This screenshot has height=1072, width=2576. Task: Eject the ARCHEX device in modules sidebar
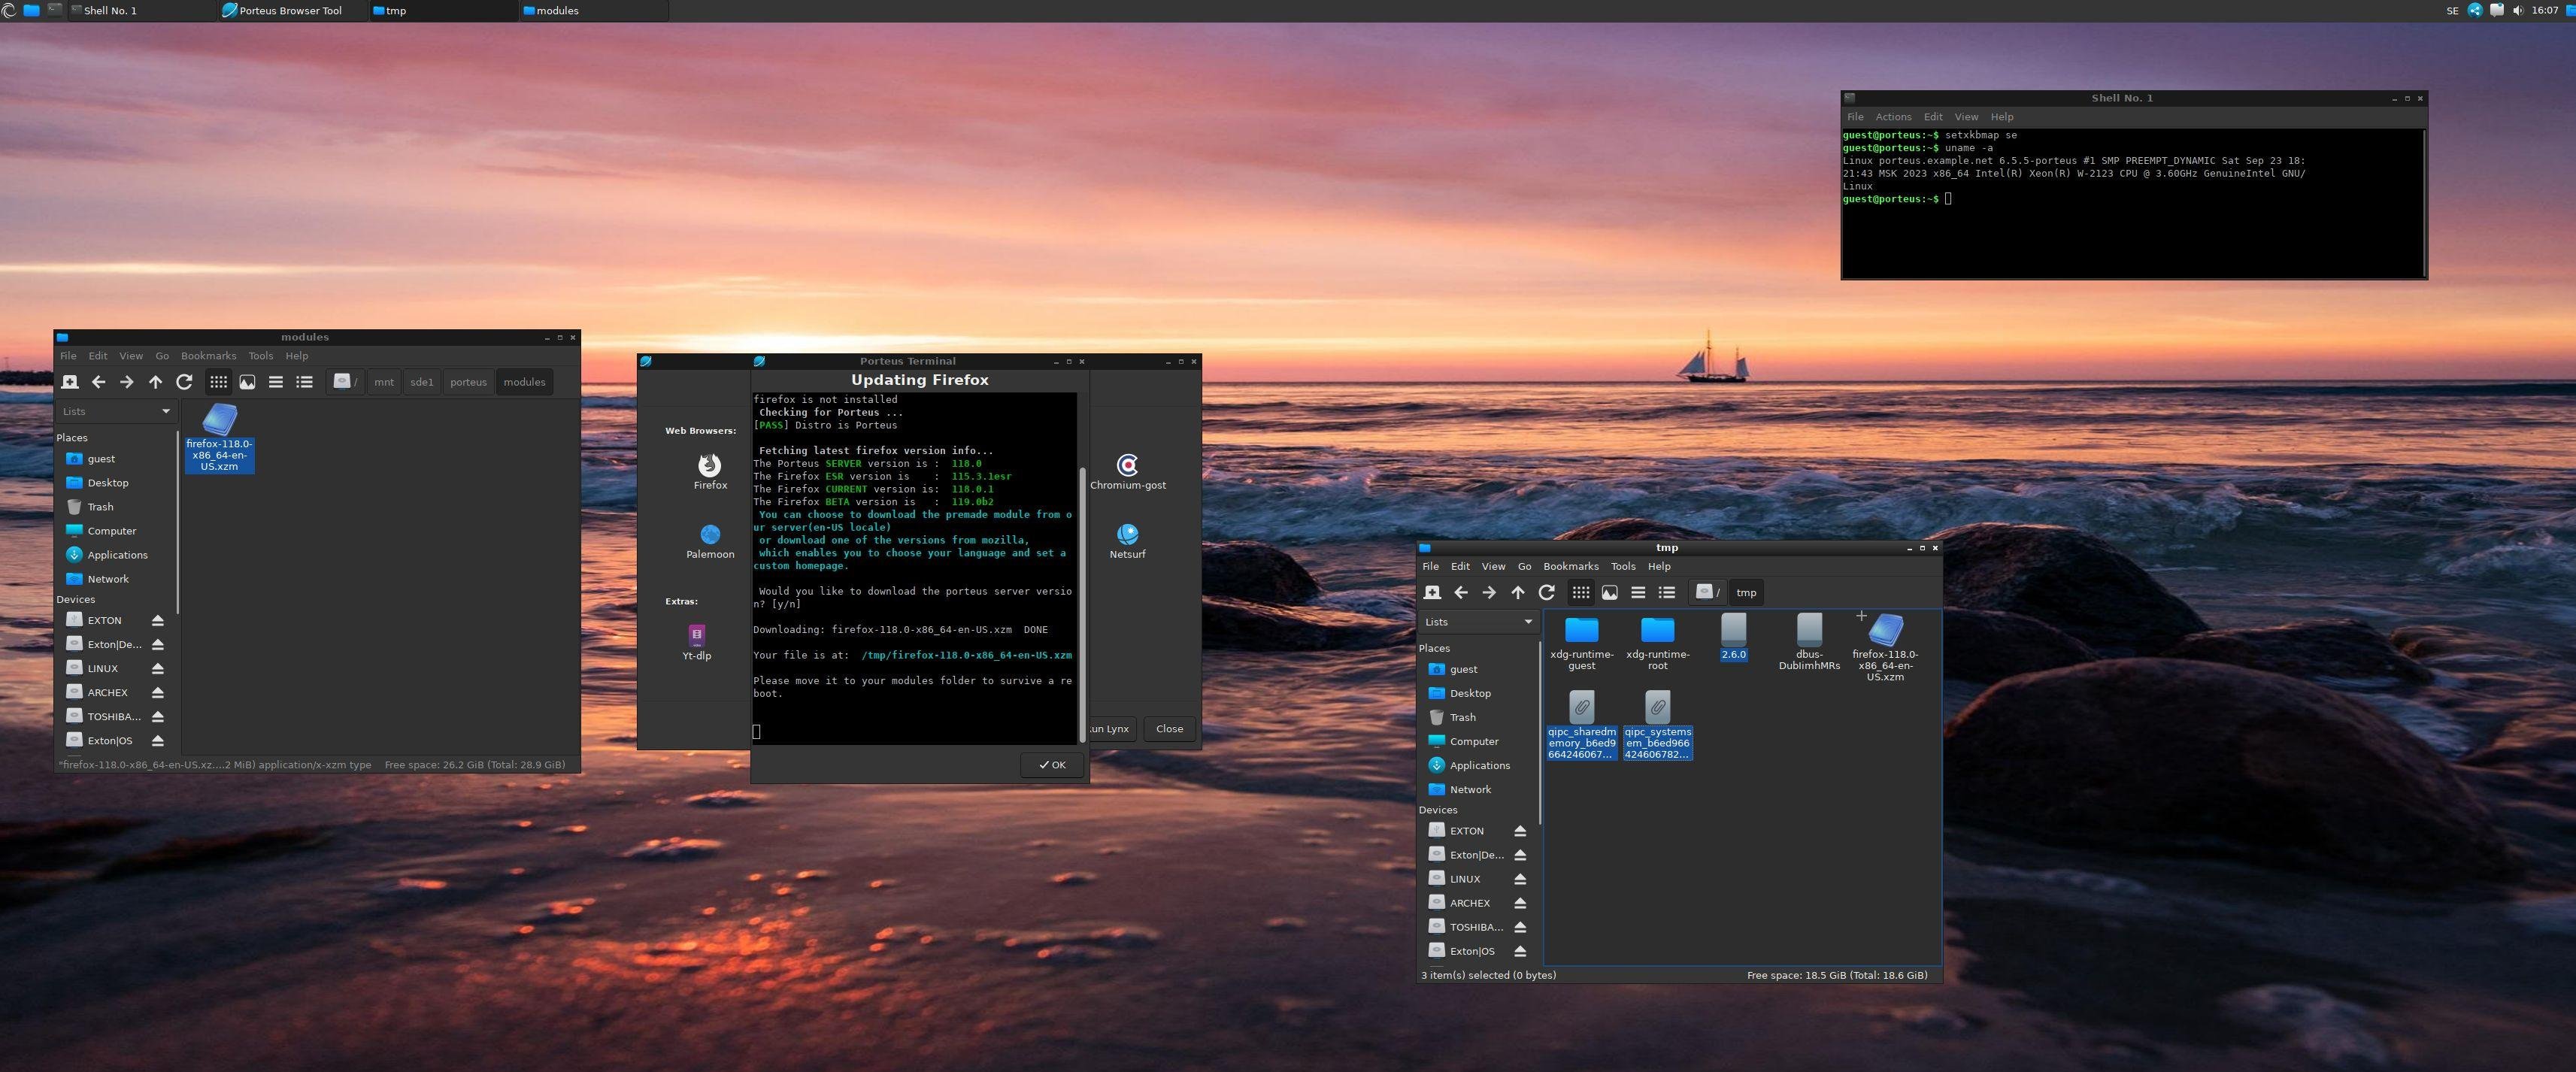tap(158, 693)
